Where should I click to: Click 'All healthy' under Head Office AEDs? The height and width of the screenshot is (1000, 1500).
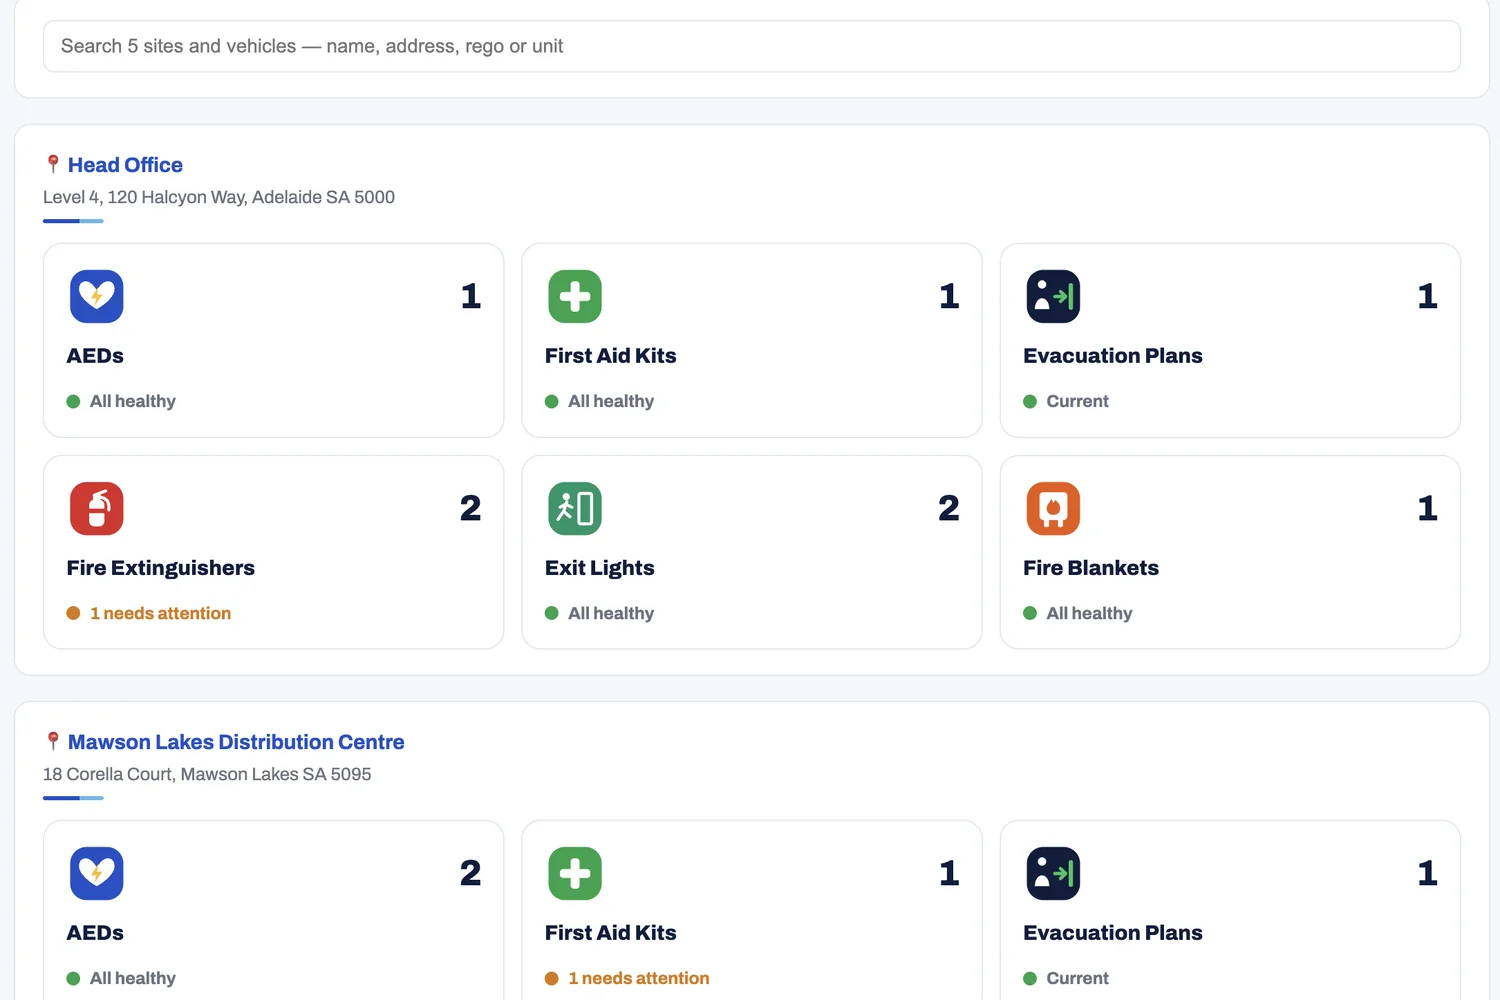133,401
